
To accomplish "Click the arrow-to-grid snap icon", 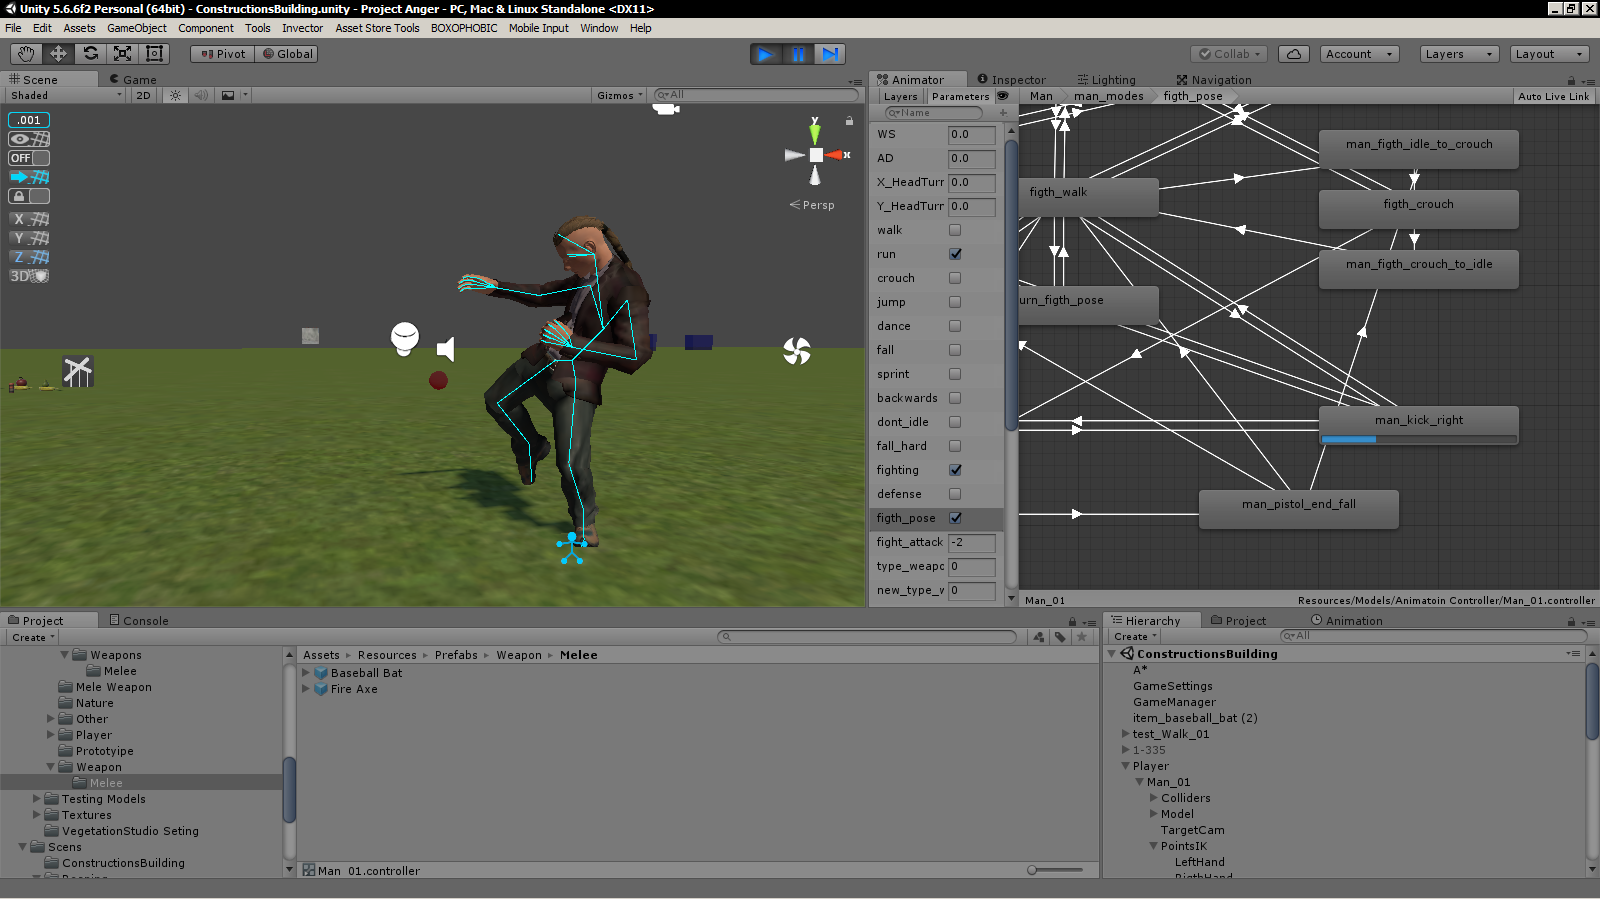I will [29, 177].
